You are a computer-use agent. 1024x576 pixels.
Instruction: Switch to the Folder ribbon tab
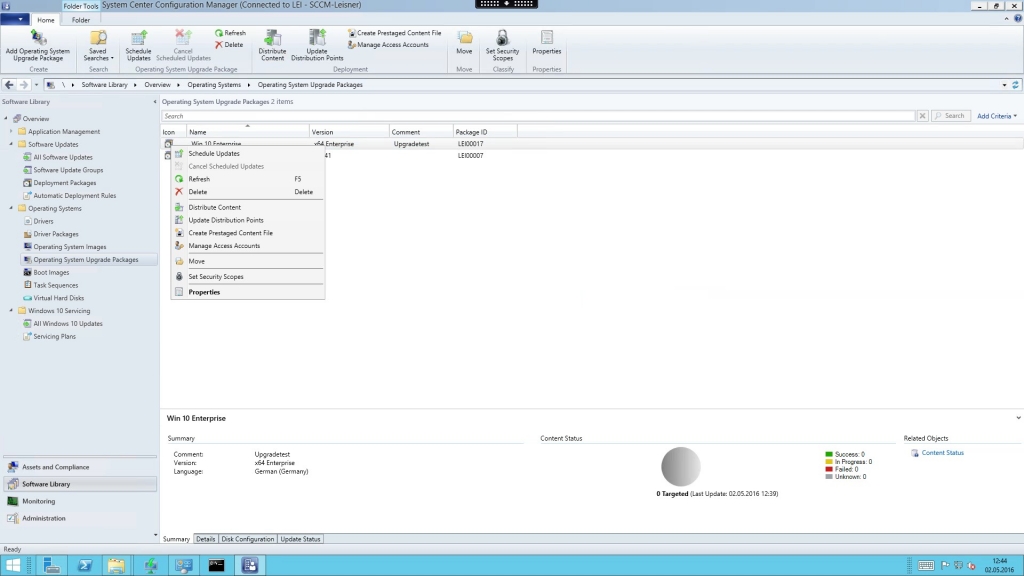[x=81, y=20]
